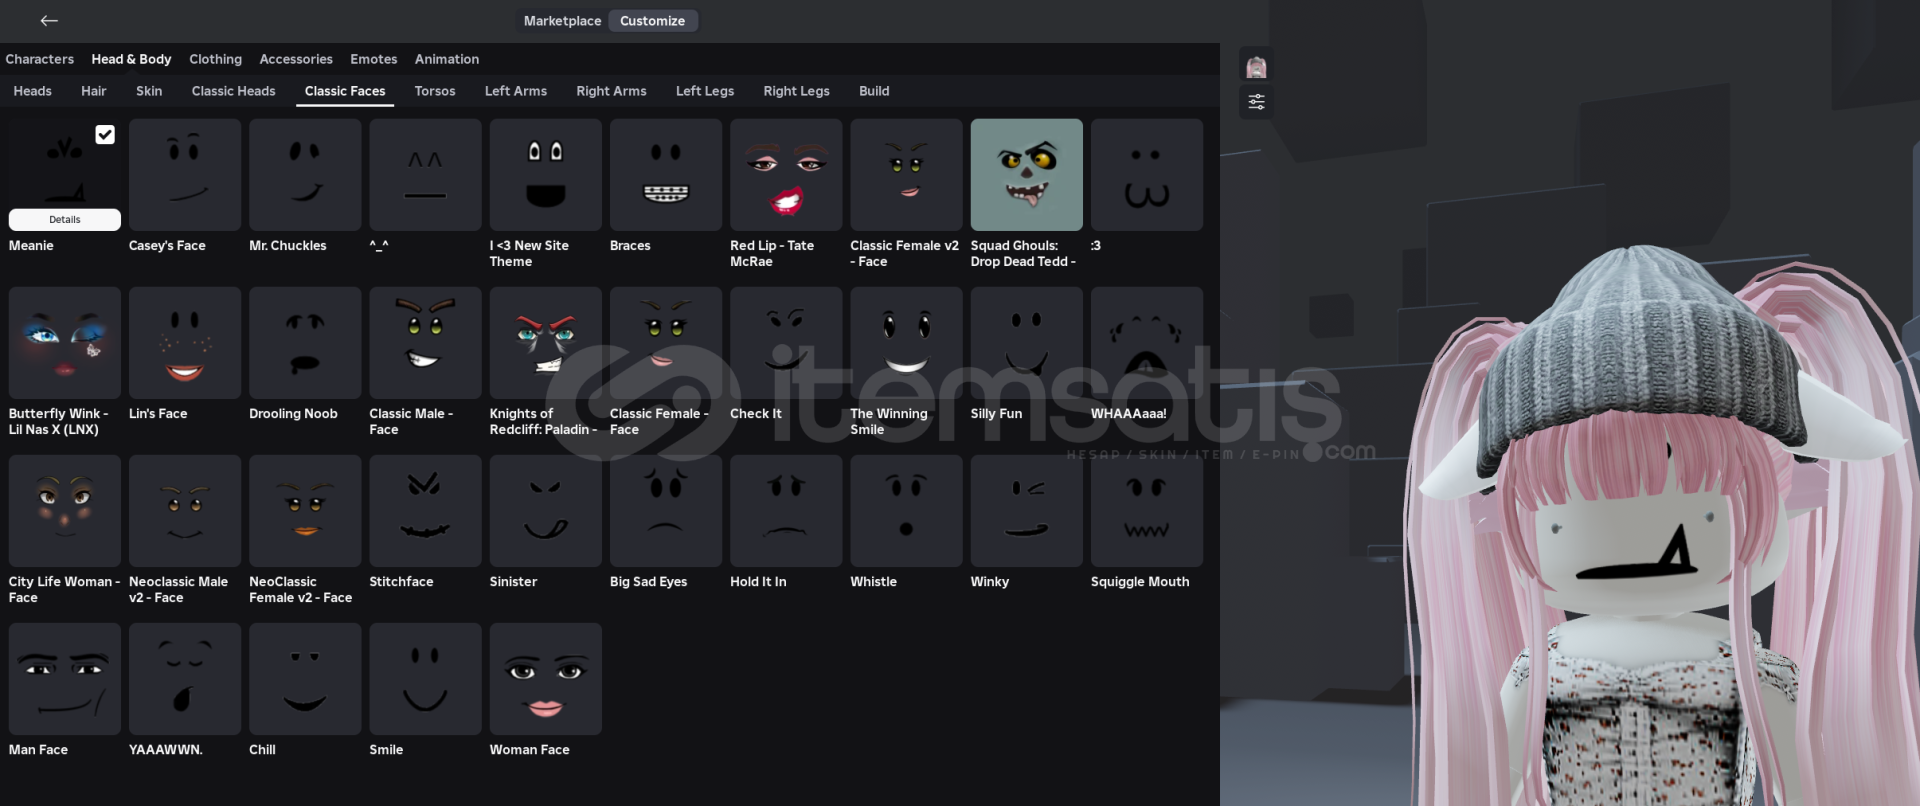This screenshot has height=806, width=1920.
Task: Equip City Life Woman - Face
Action: click(65, 511)
